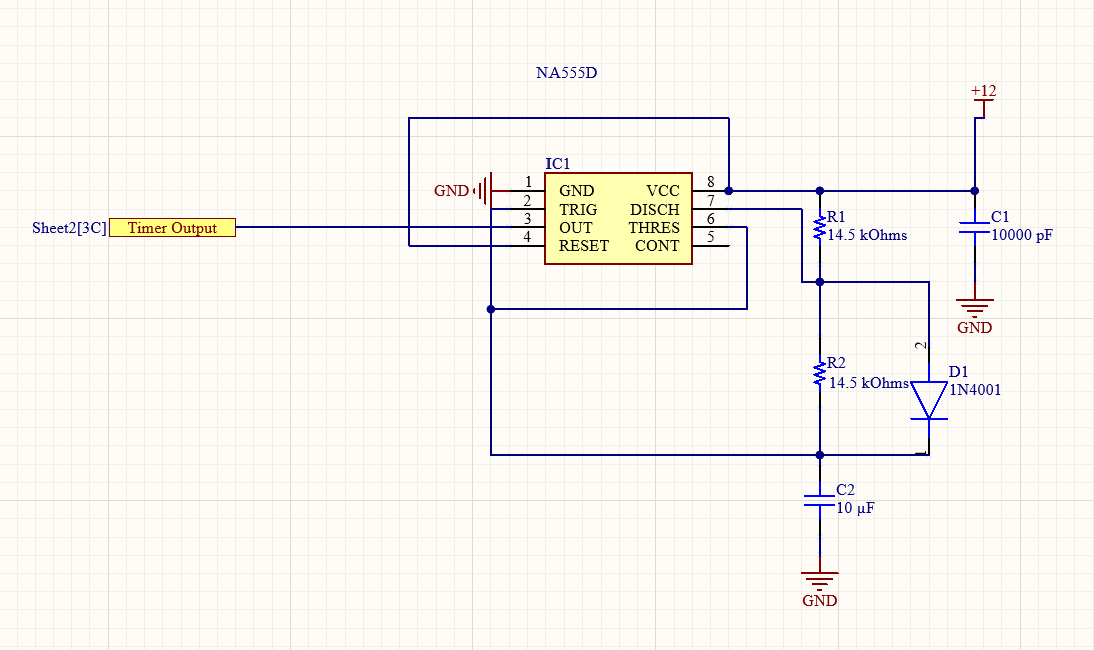
Task: Click the 1N4001 diode part label
Action: [975, 390]
